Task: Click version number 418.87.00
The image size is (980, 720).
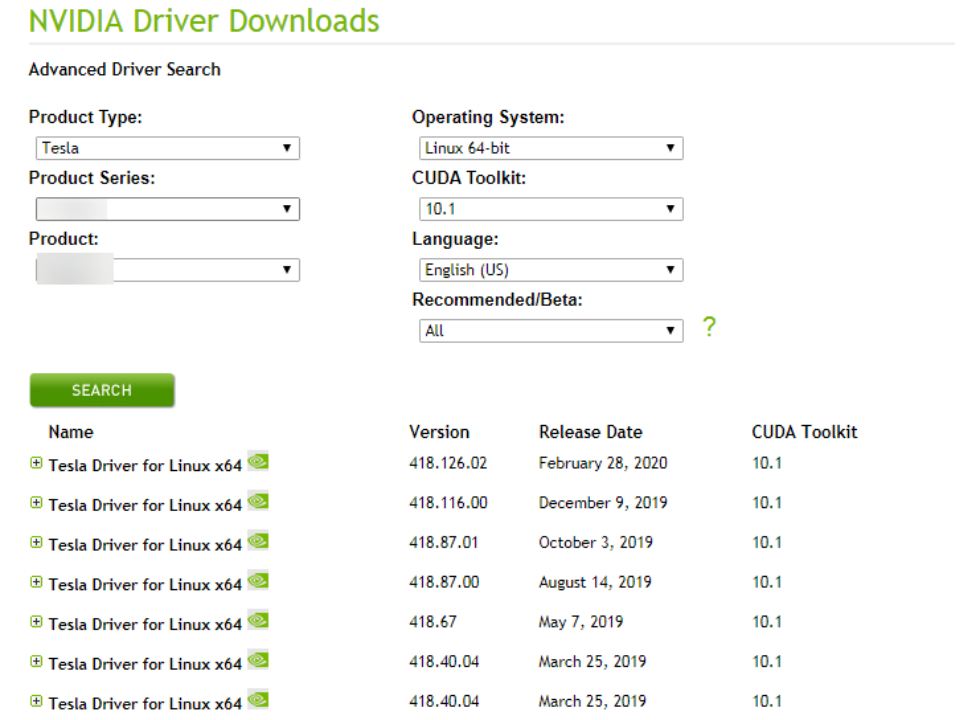Action: point(444,582)
